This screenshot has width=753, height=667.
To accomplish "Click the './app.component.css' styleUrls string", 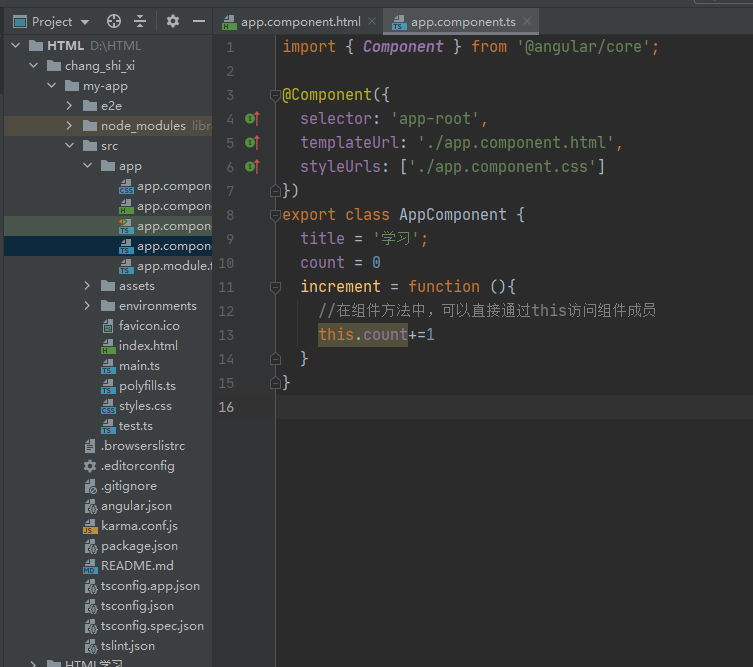I will [x=502, y=167].
